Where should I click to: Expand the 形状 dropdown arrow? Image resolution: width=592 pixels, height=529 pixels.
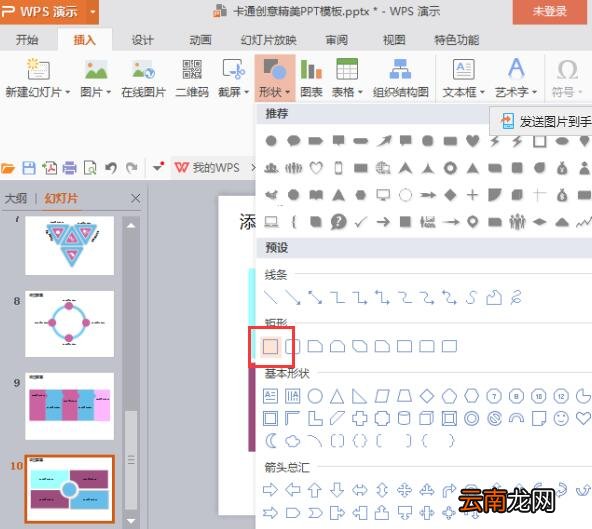tap(288, 92)
